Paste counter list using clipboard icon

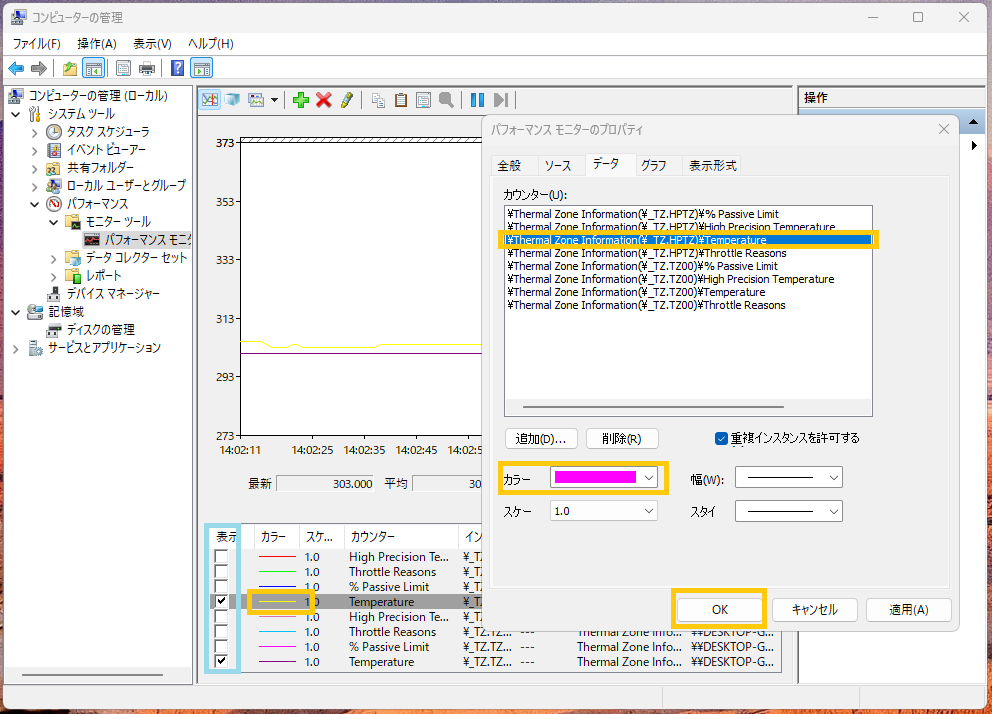pos(402,100)
